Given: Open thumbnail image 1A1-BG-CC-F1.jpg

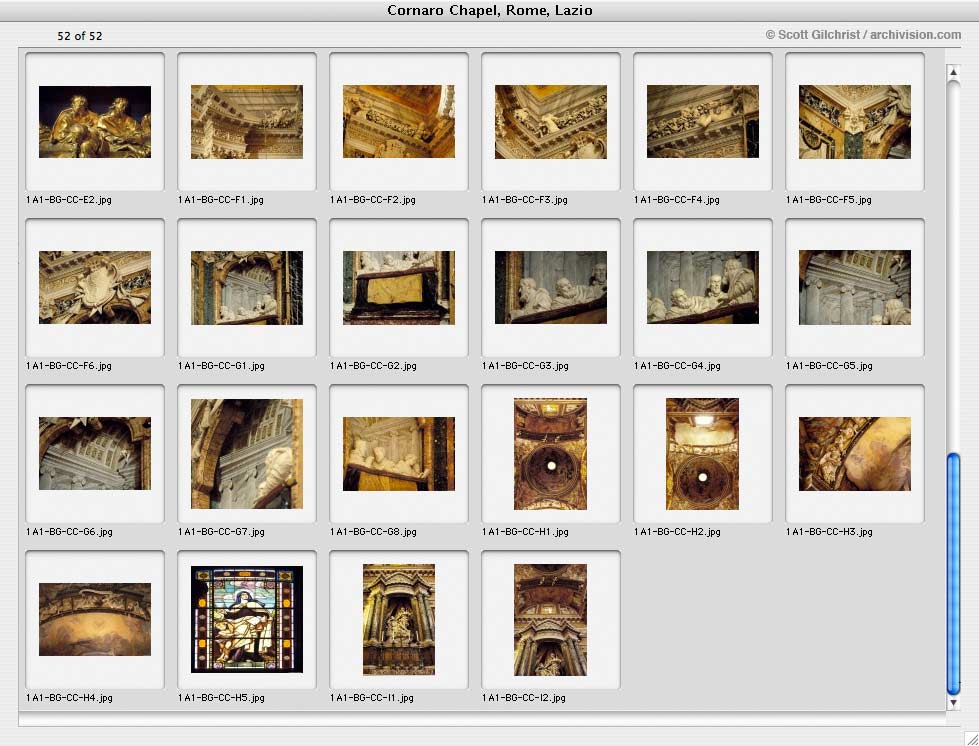Looking at the screenshot, I should point(247,122).
